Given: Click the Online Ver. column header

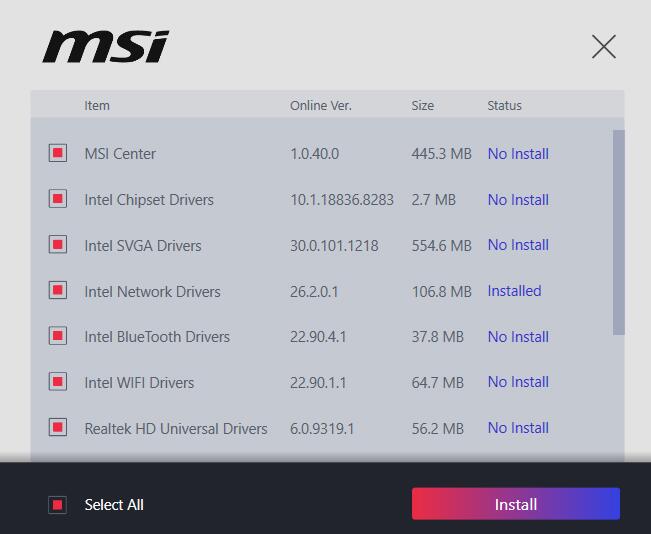Looking at the screenshot, I should click(320, 105).
